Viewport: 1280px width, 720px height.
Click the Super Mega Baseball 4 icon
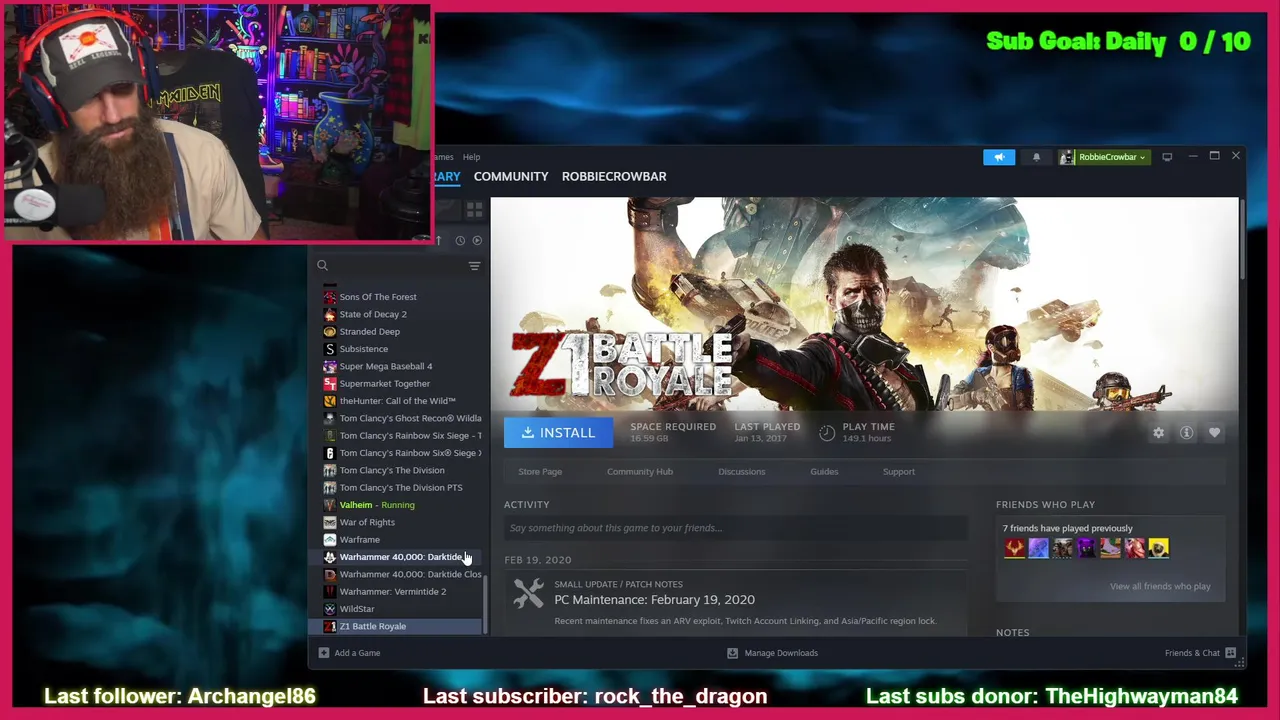[330, 366]
